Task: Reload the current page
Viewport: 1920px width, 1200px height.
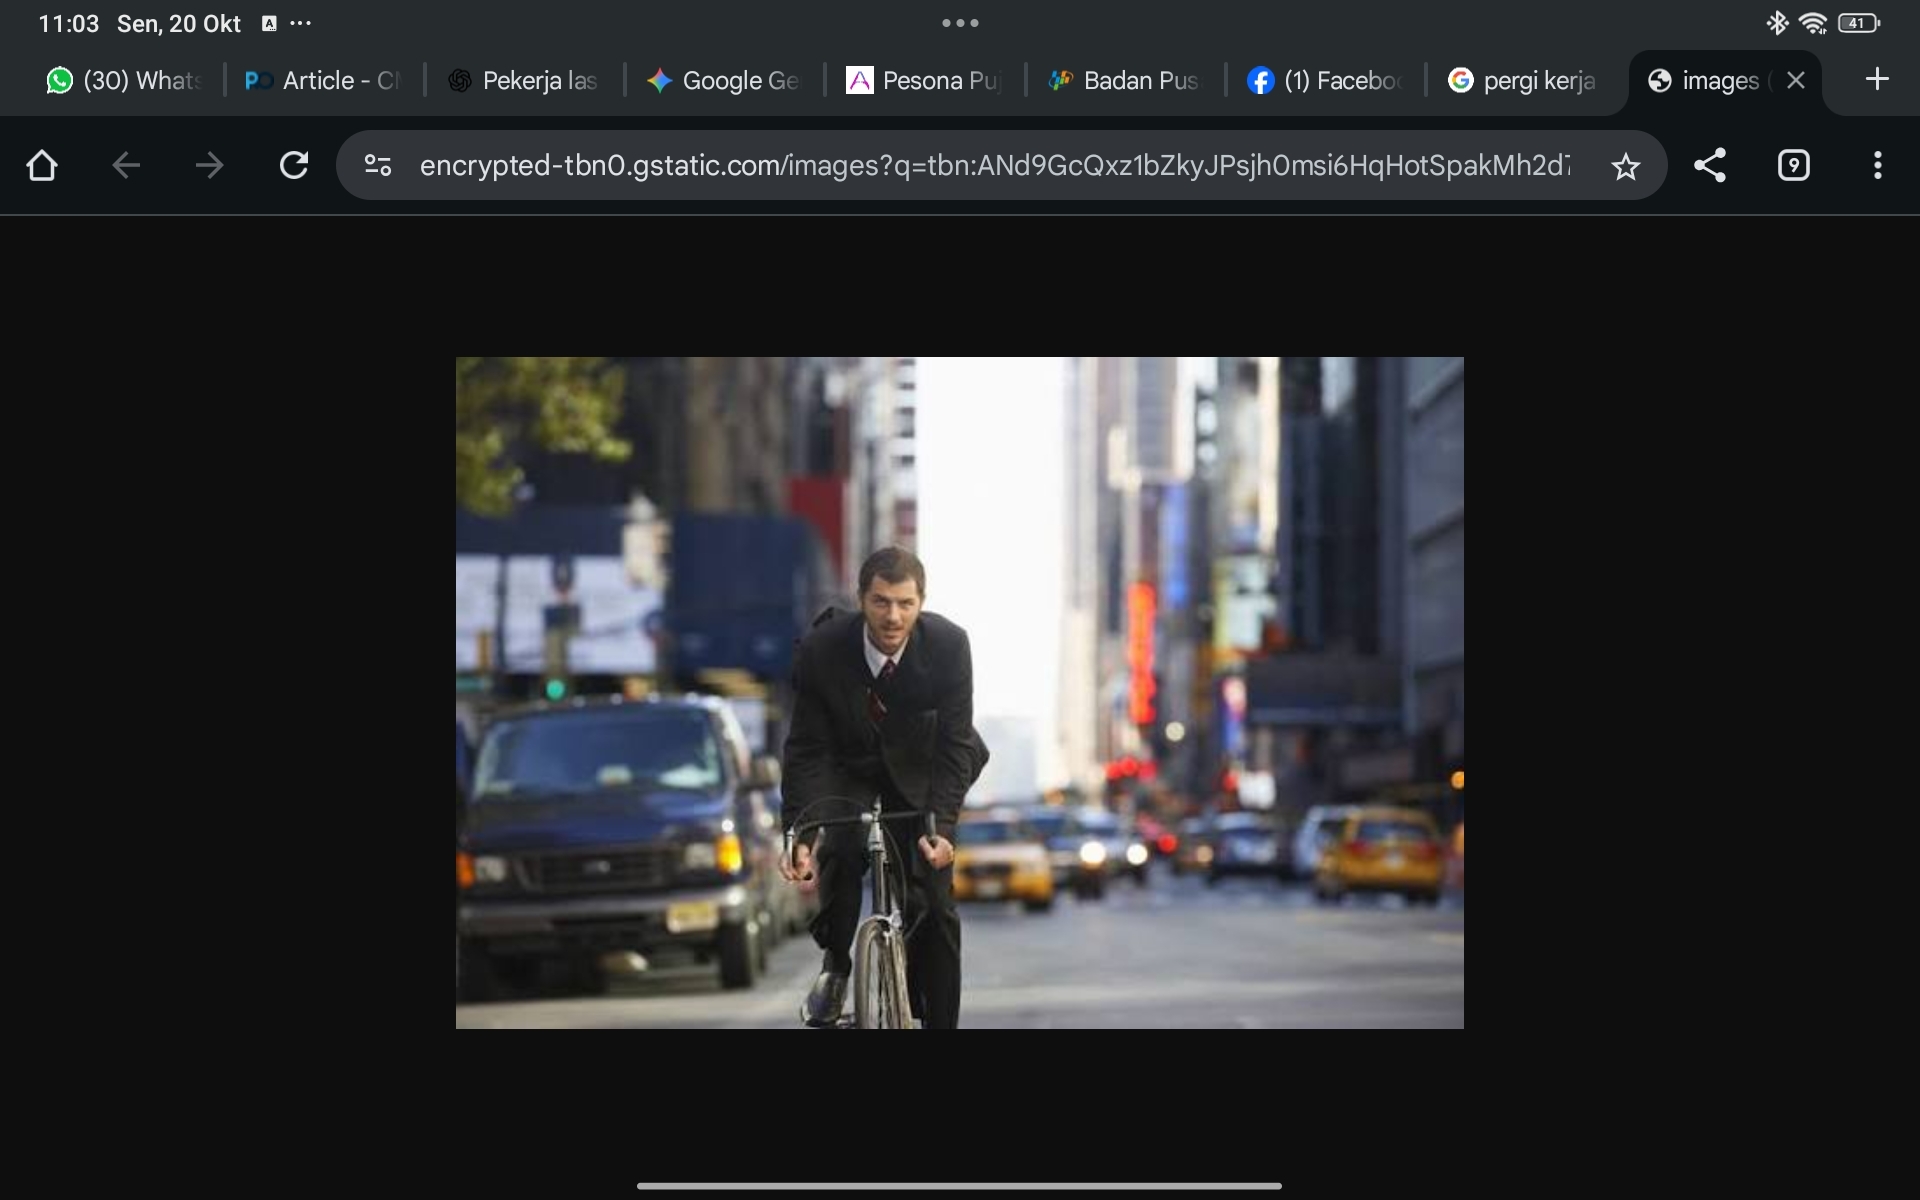Action: tap(293, 165)
